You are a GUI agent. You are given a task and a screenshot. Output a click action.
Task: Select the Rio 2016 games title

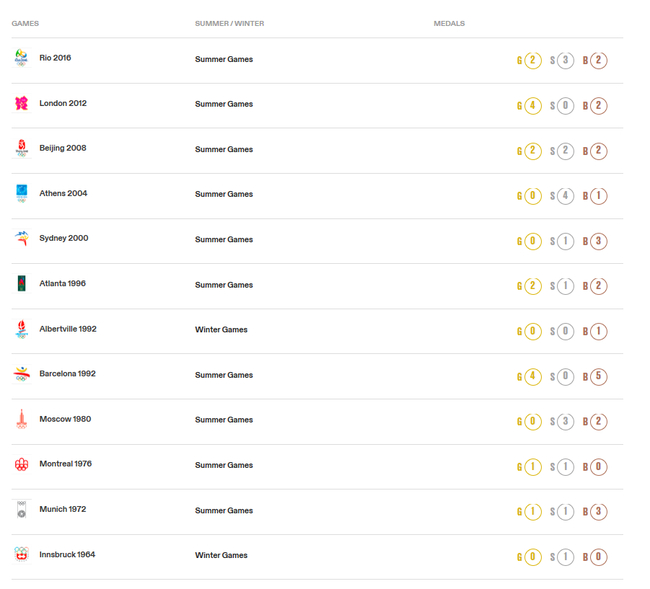(x=55, y=58)
